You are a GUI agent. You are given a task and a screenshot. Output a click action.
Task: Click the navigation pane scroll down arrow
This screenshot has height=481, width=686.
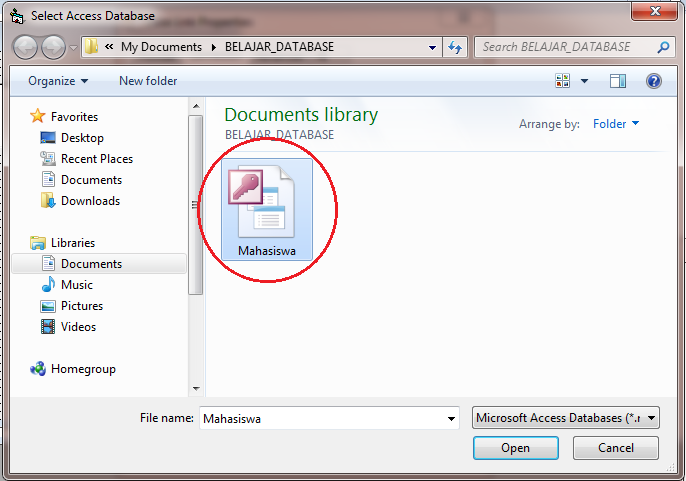point(196,388)
